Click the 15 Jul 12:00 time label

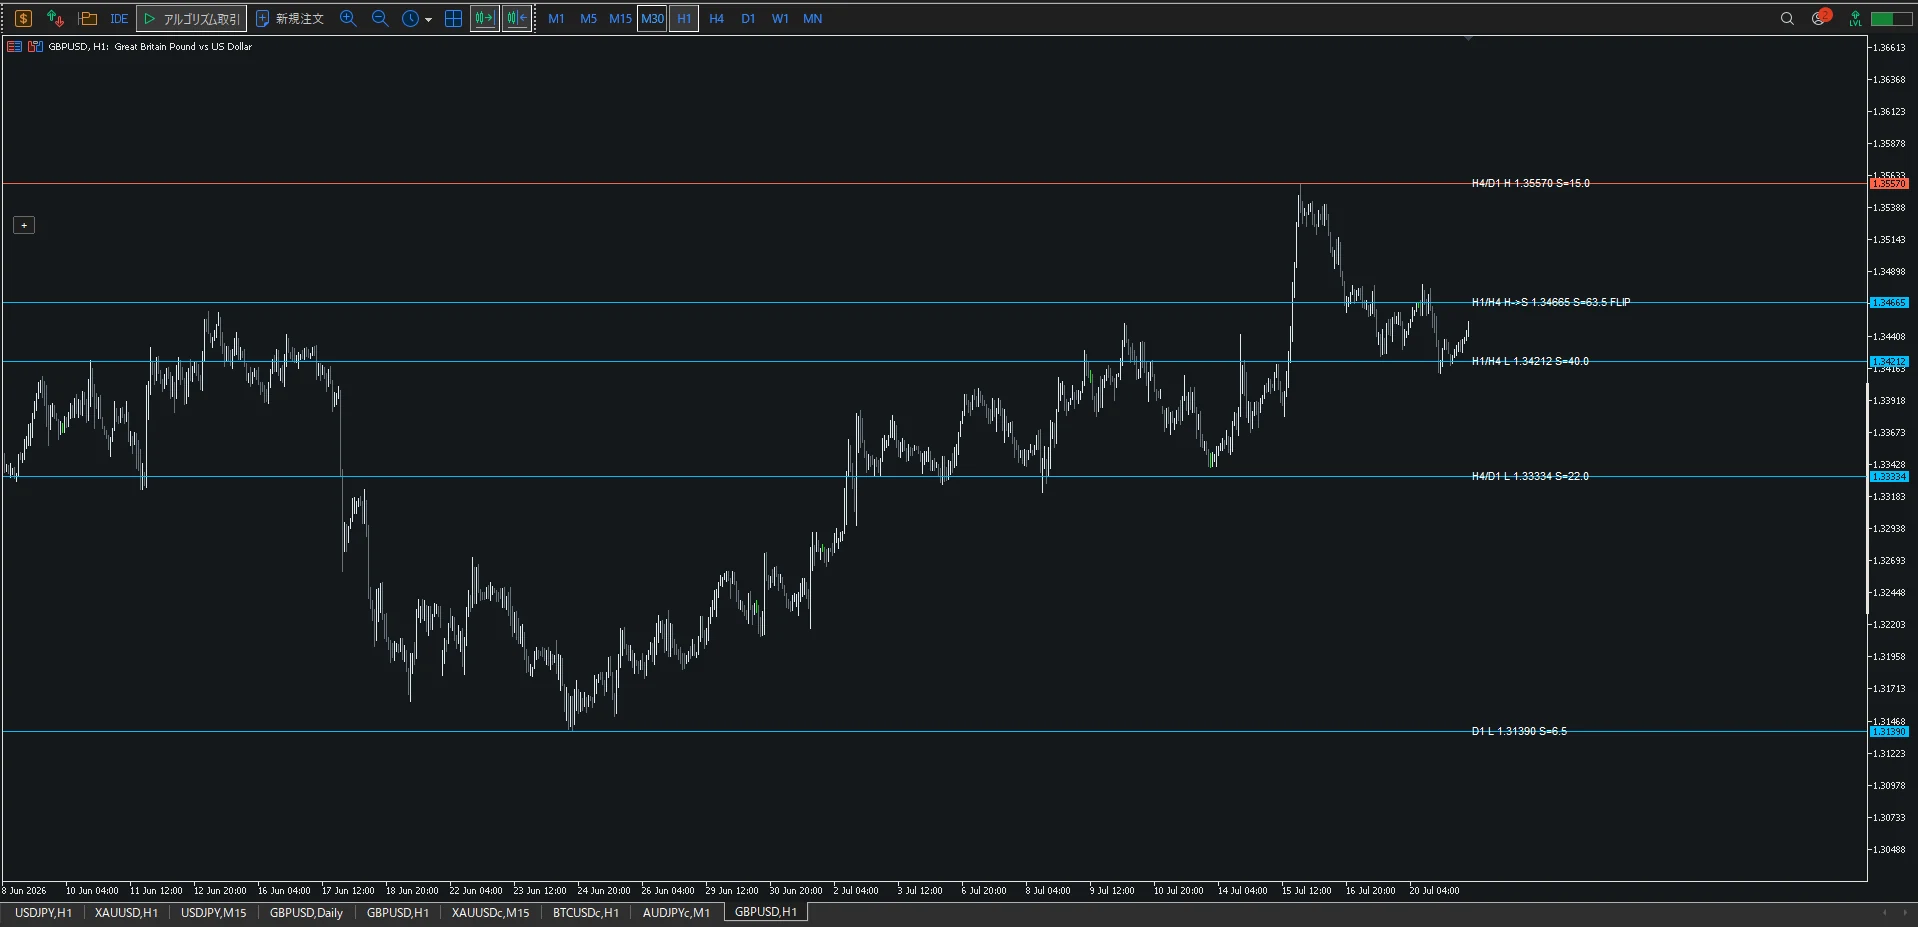click(x=1306, y=890)
